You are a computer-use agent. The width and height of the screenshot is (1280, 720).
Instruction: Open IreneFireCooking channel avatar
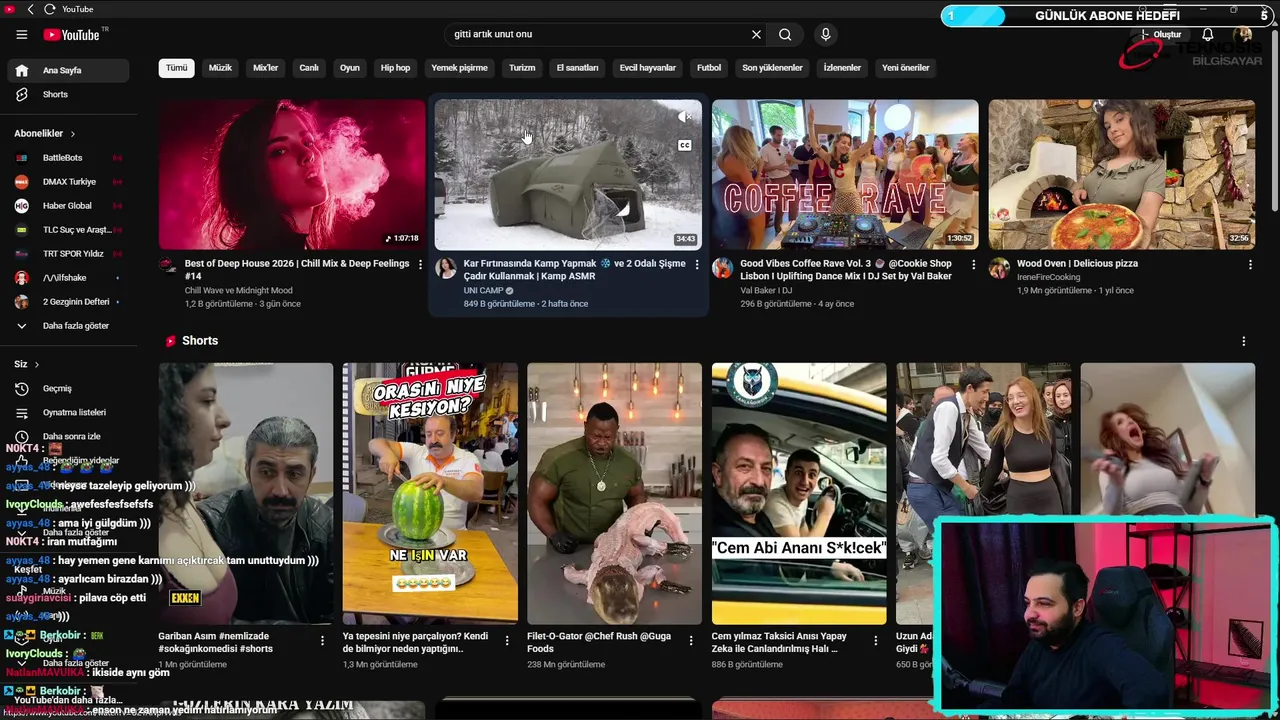point(999,268)
